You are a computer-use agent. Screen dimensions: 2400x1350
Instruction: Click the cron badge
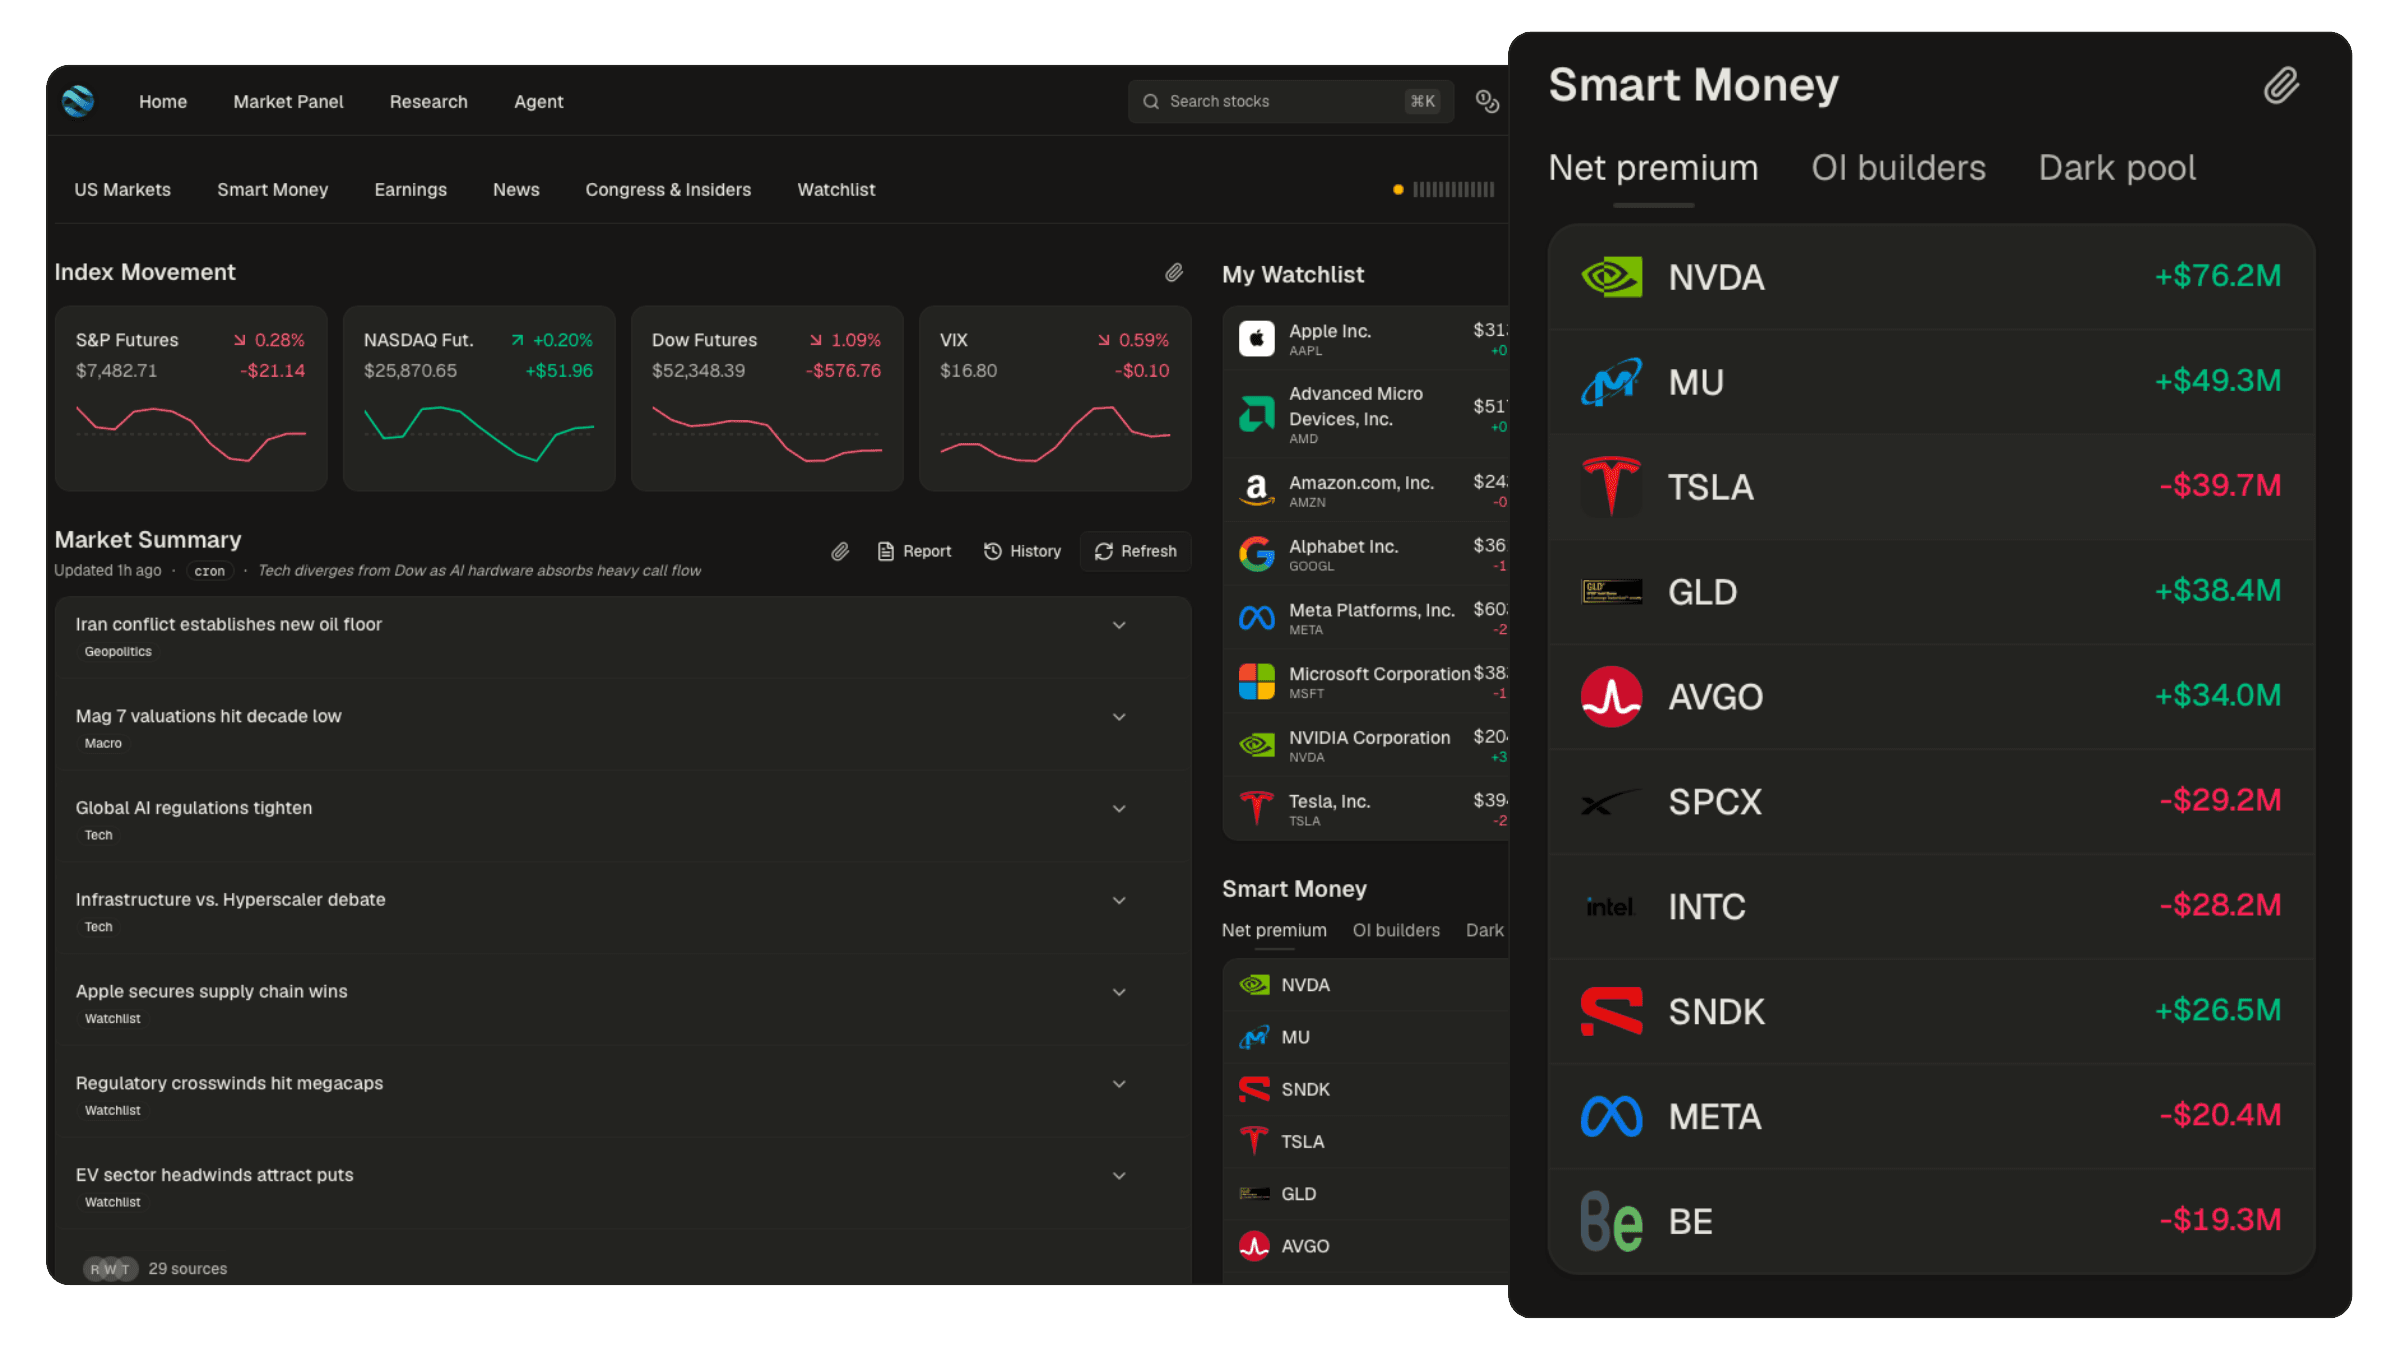(209, 571)
